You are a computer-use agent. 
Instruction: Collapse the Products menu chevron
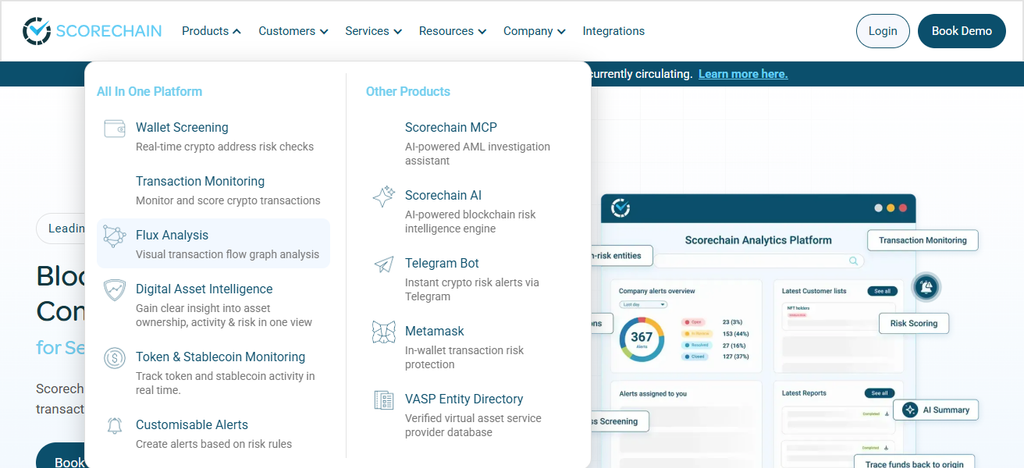point(236,31)
